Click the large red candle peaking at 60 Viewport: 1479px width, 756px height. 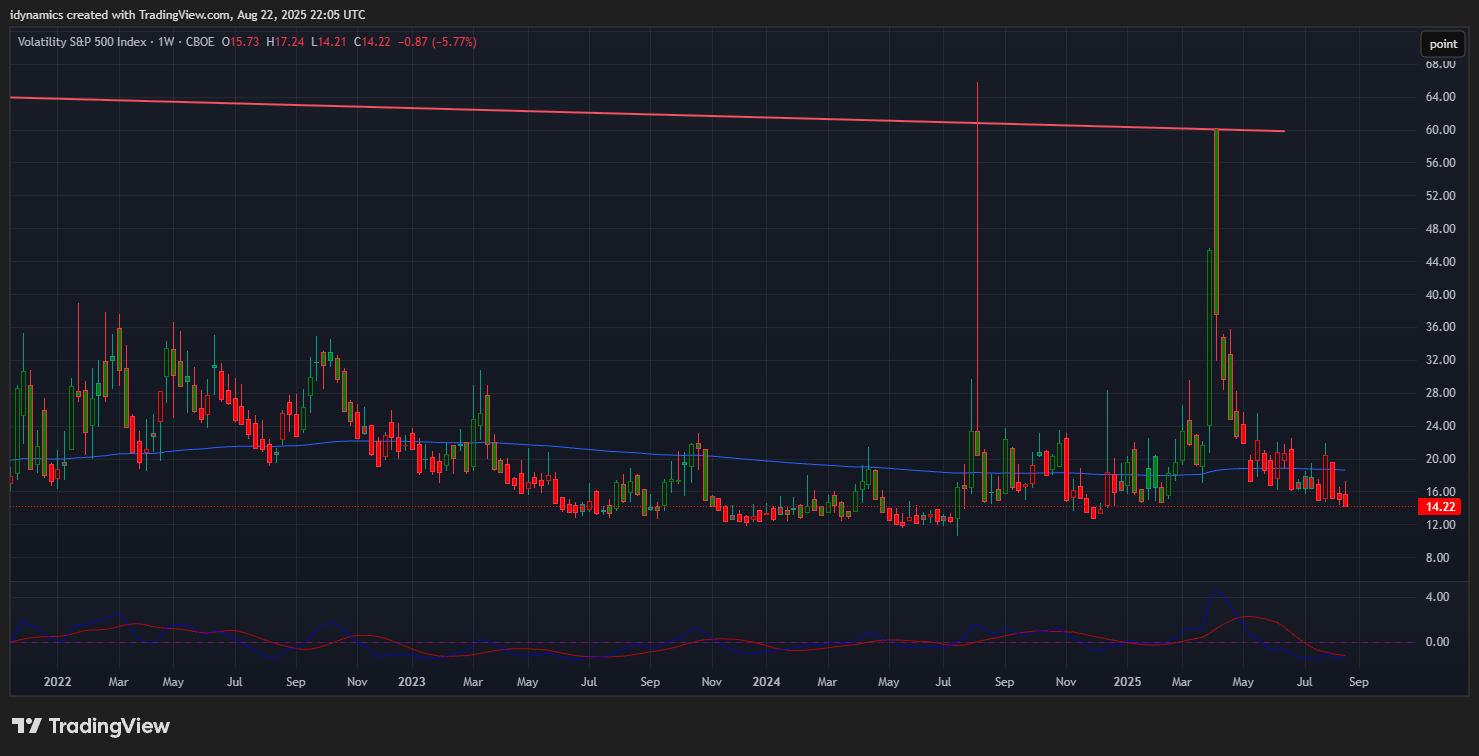(1216, 222)
